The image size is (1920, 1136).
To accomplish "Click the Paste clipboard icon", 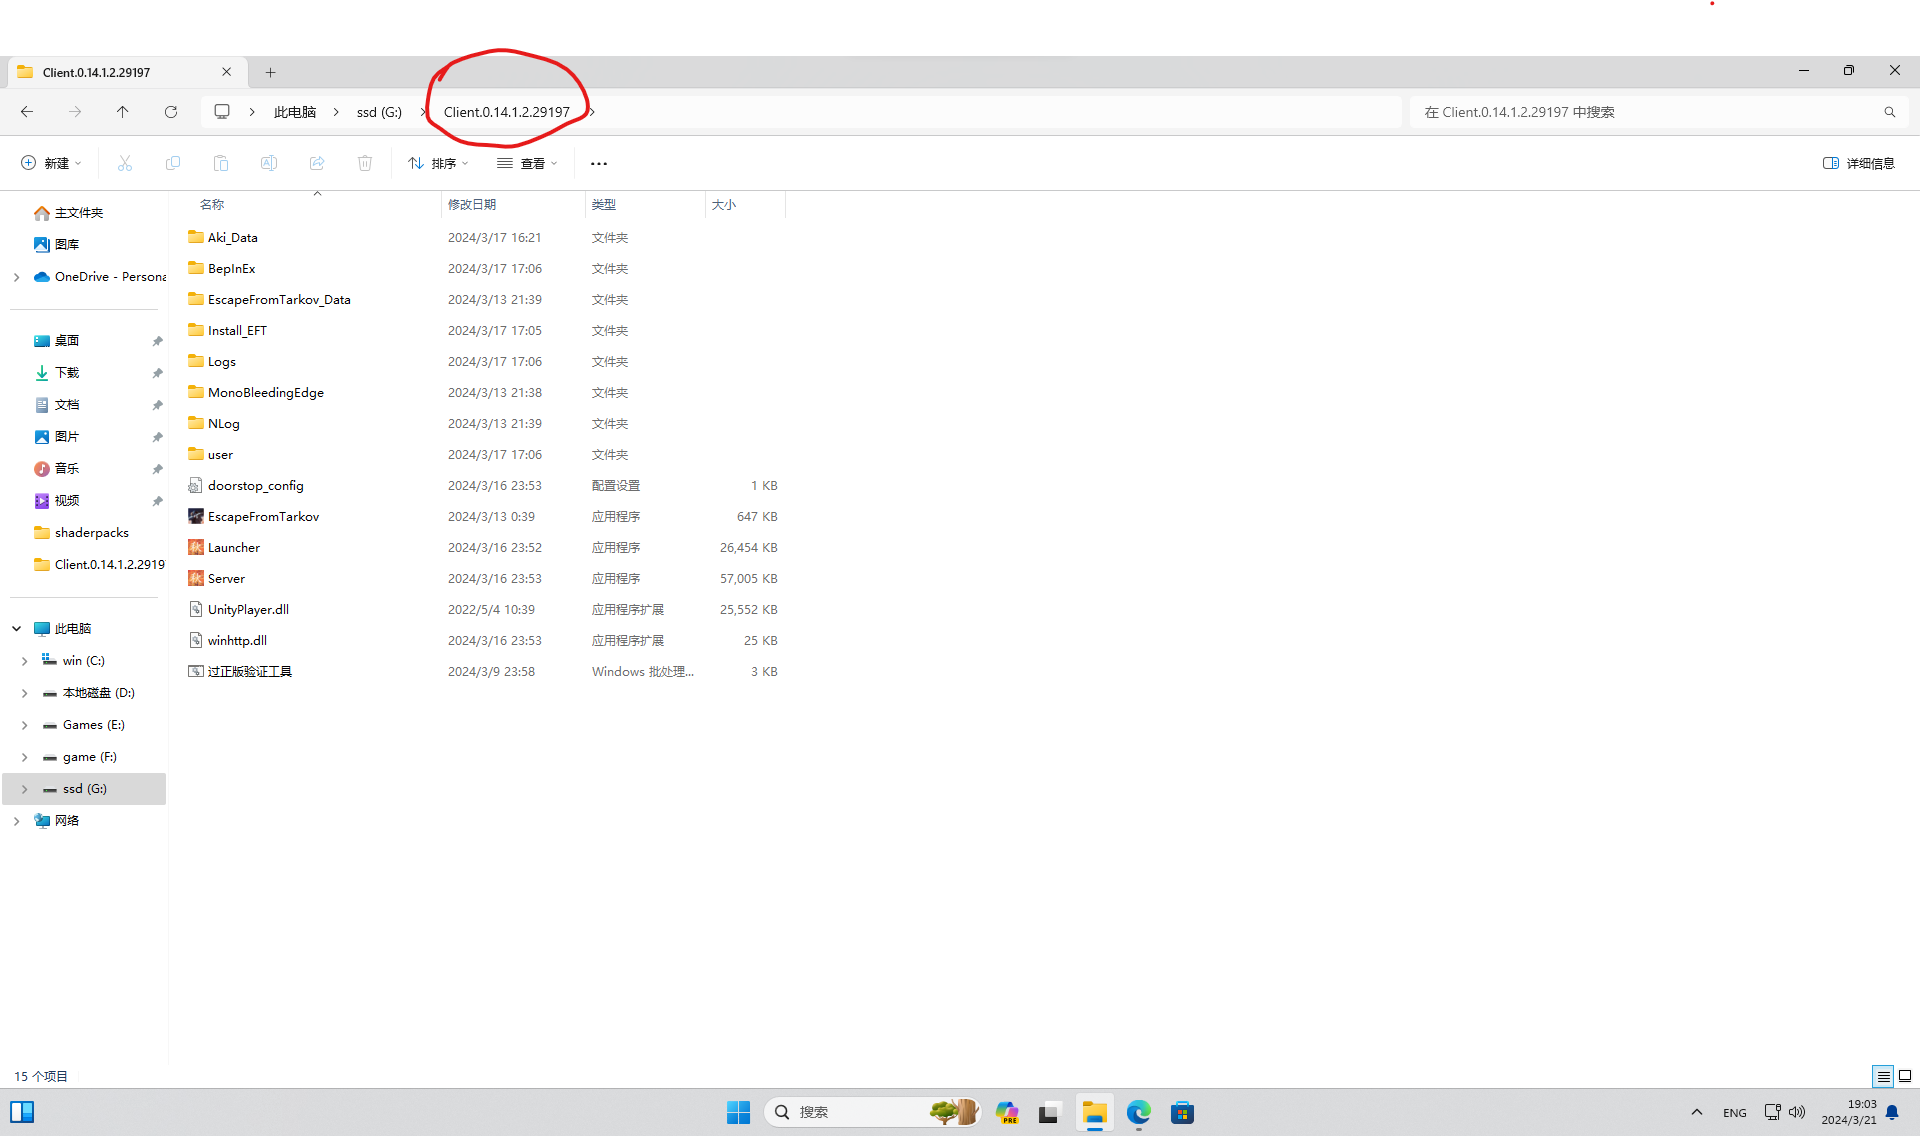I will [x=221, y=163].
